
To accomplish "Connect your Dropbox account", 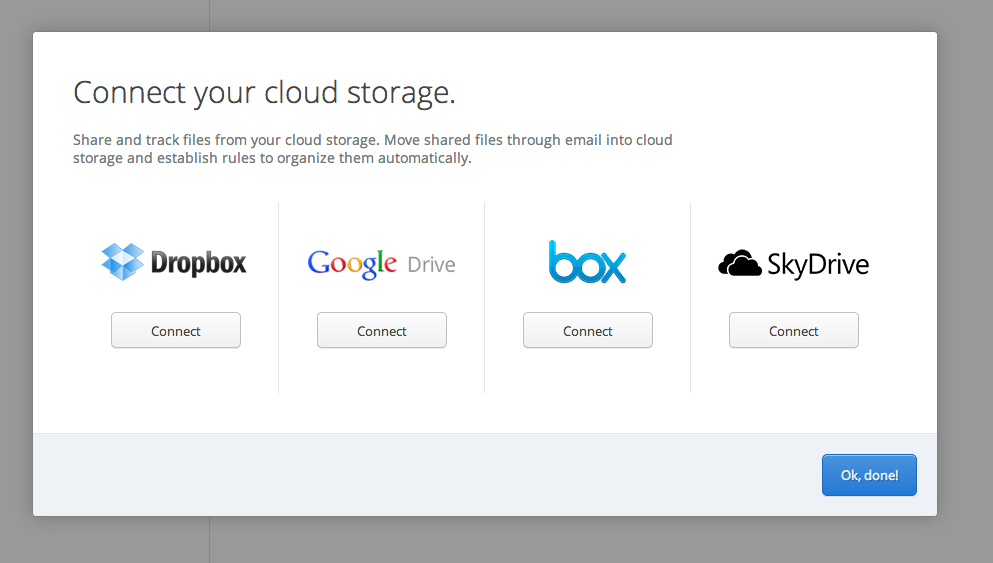I will [176, 331].
